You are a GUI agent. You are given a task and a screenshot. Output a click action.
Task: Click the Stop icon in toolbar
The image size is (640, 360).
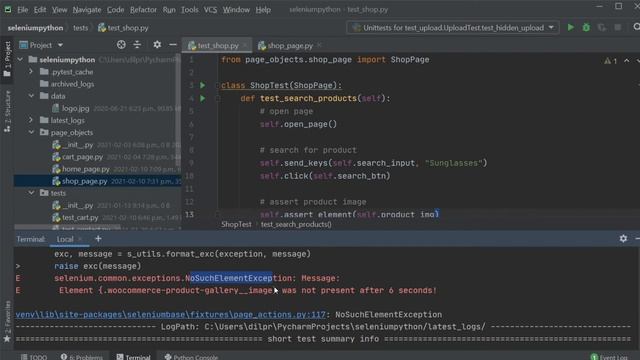tap(618, 27)
